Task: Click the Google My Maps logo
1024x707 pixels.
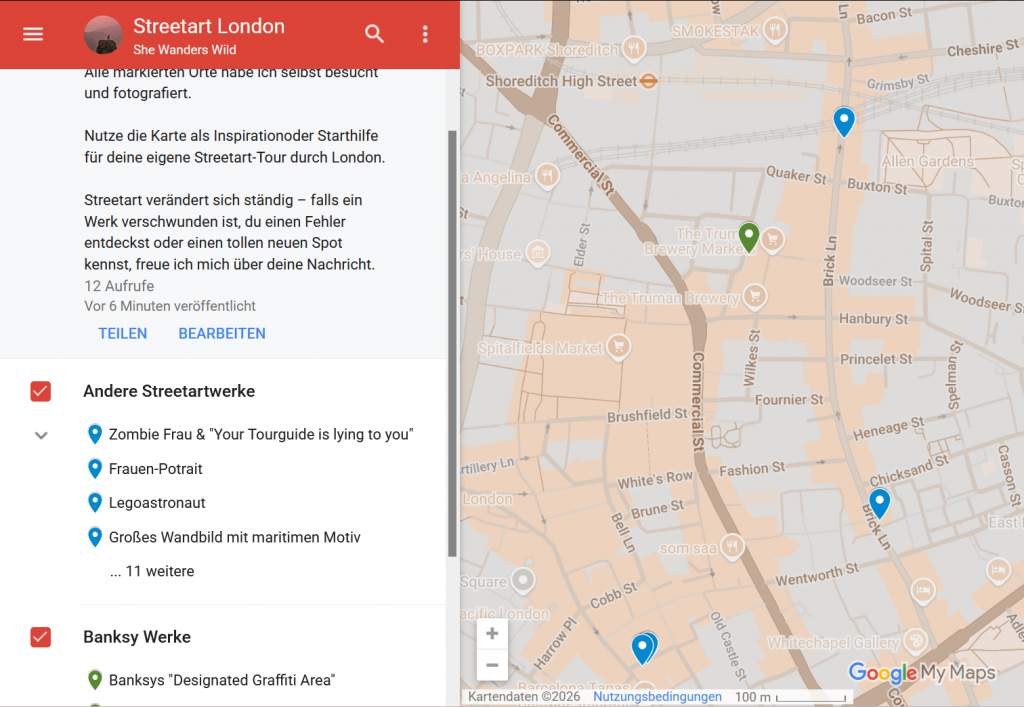Action: pyautogui.click(x=922, y=672)
